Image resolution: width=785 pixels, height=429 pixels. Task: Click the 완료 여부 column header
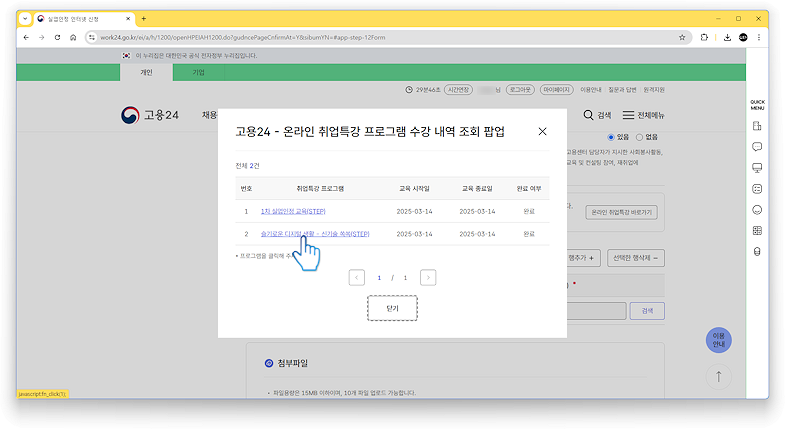click(529, 189)
